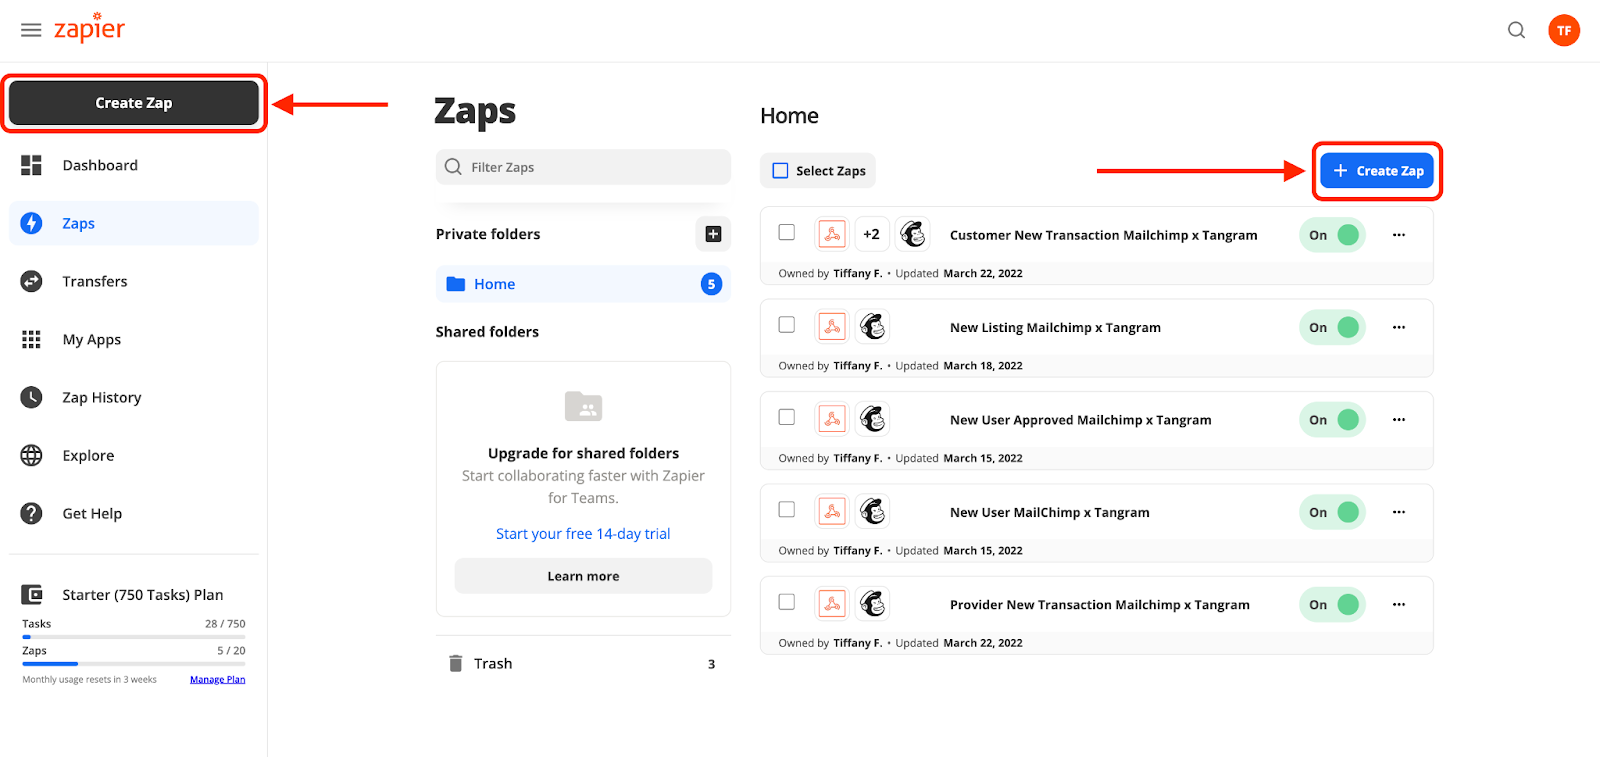Viewport: 1600px width, 757px height.
Task: Click the Filter Zaps search field
Action: [x=583, y=167]
